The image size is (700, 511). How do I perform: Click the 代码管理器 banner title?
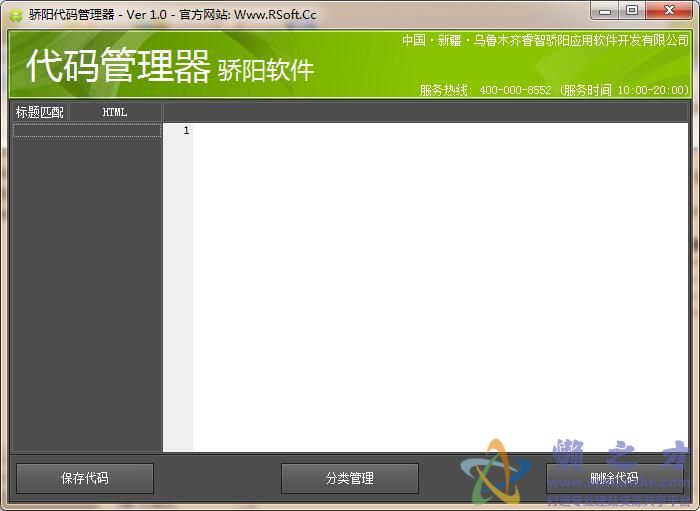click(x=118, y=66)
